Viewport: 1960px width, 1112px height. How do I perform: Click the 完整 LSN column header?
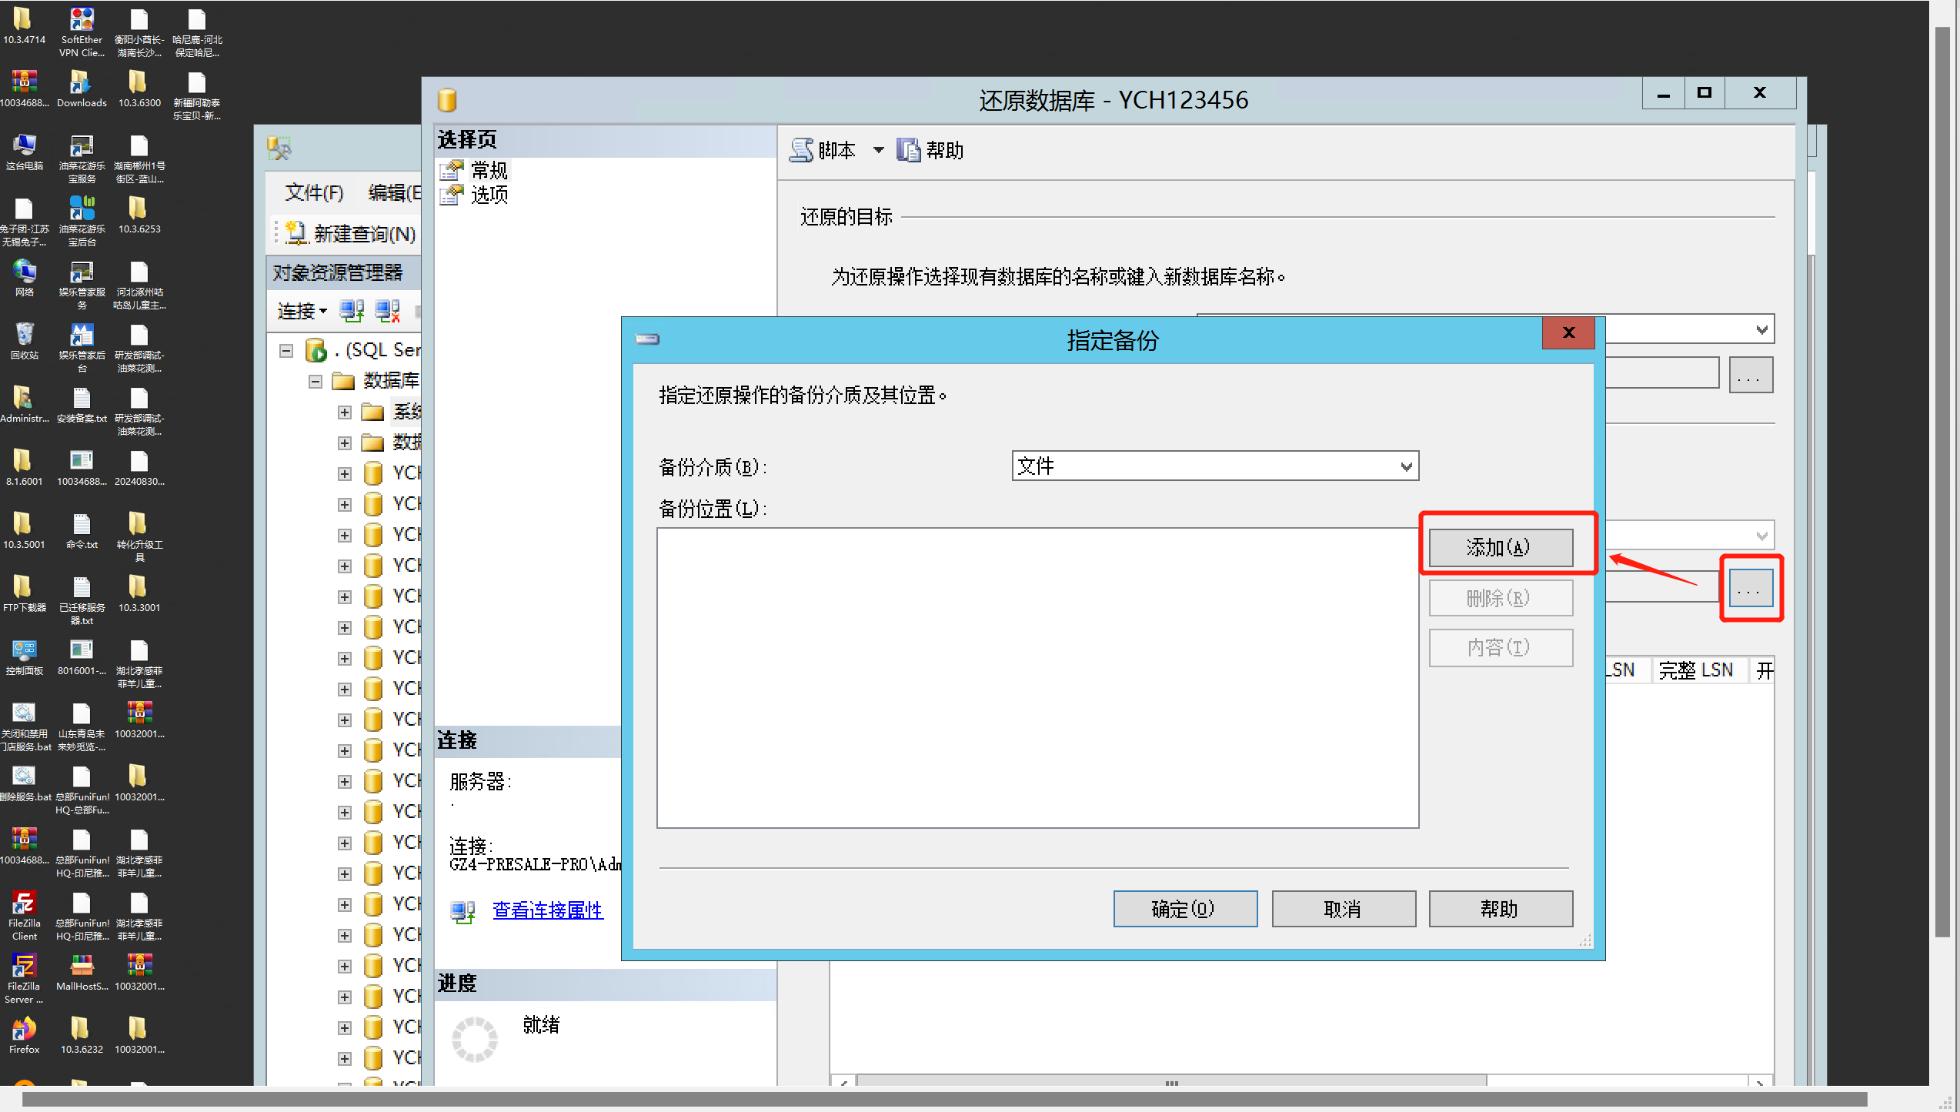click(x=1696, y=670)
